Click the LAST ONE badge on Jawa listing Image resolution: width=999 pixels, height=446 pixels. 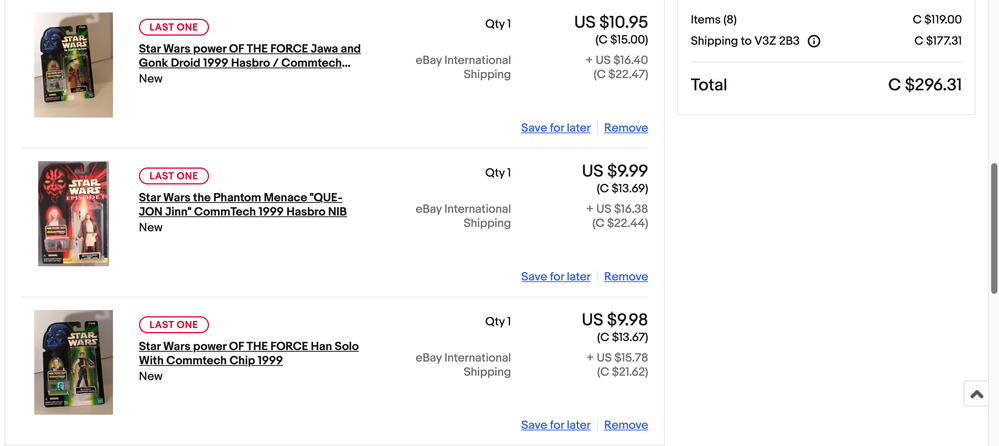tap(174, 27)
